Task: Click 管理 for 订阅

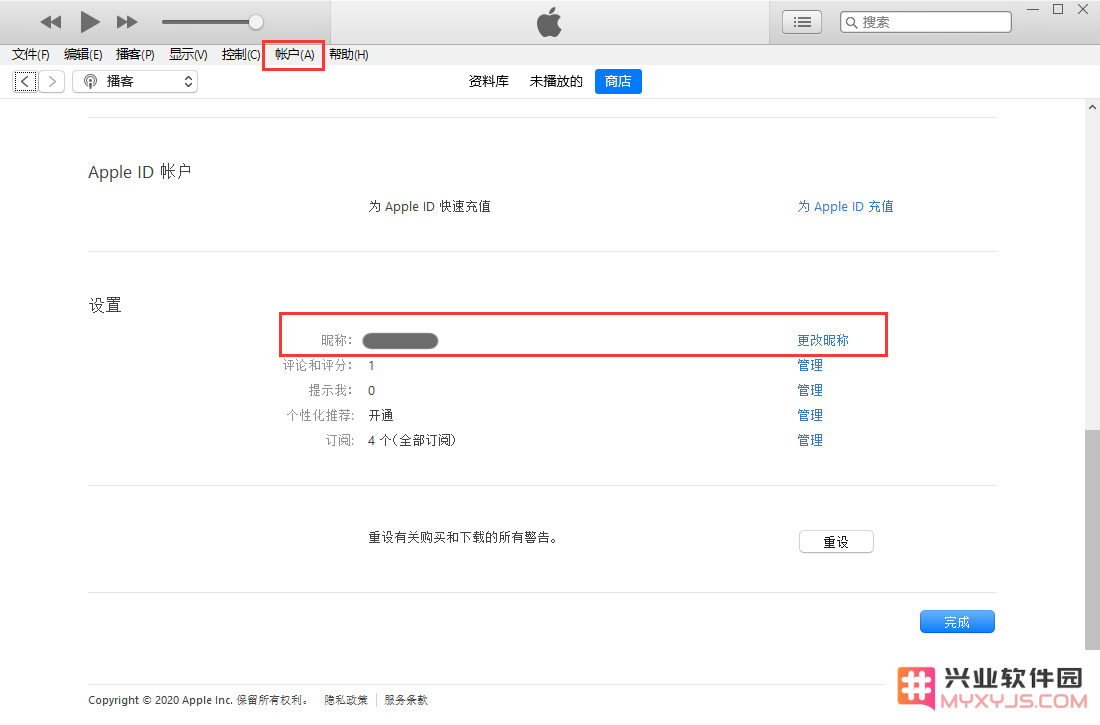Action: [x=810, y=440]
